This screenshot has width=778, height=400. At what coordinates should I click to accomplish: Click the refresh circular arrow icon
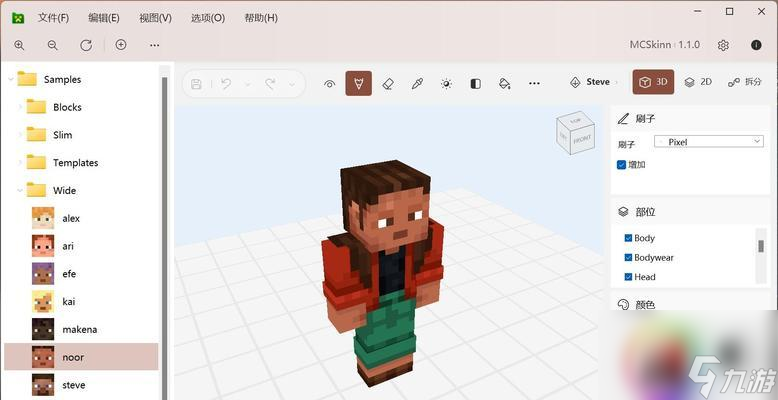click(86, 45)
